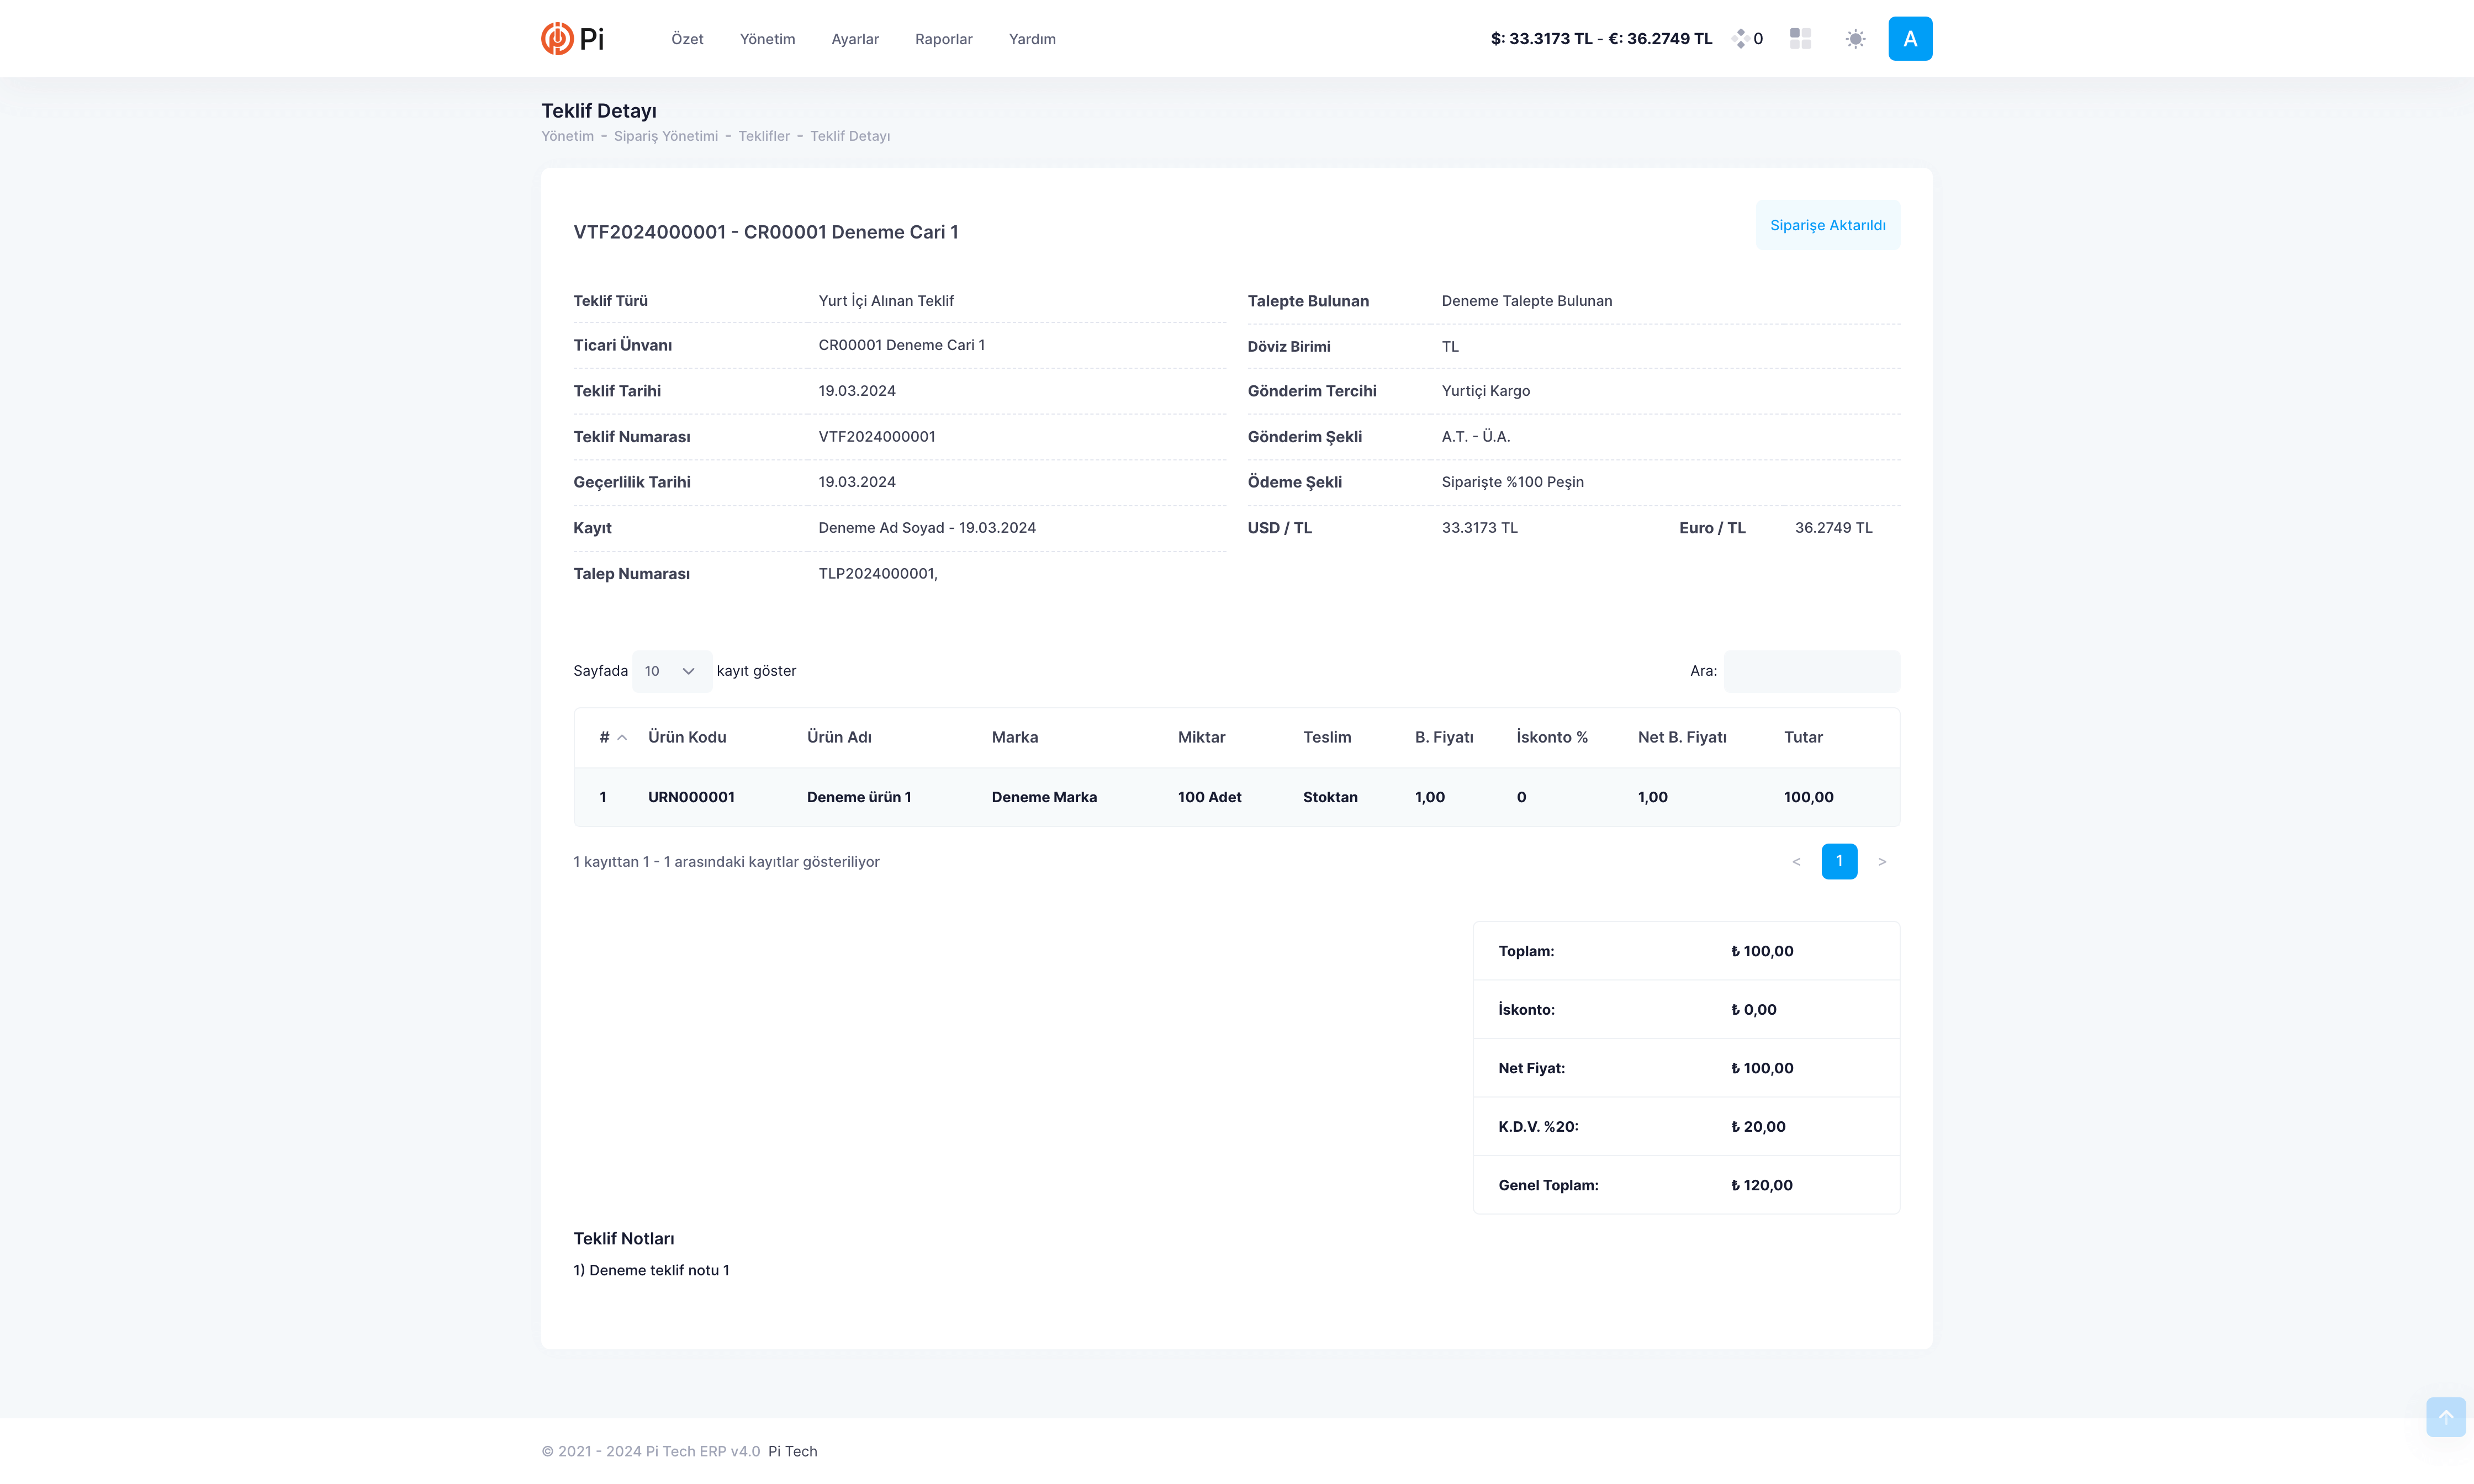The width and height of the screenshot is (2474, 1484).
Task: Open Sipariş Yönetimi breadcrumb link
Action: (x=665, y=136)
